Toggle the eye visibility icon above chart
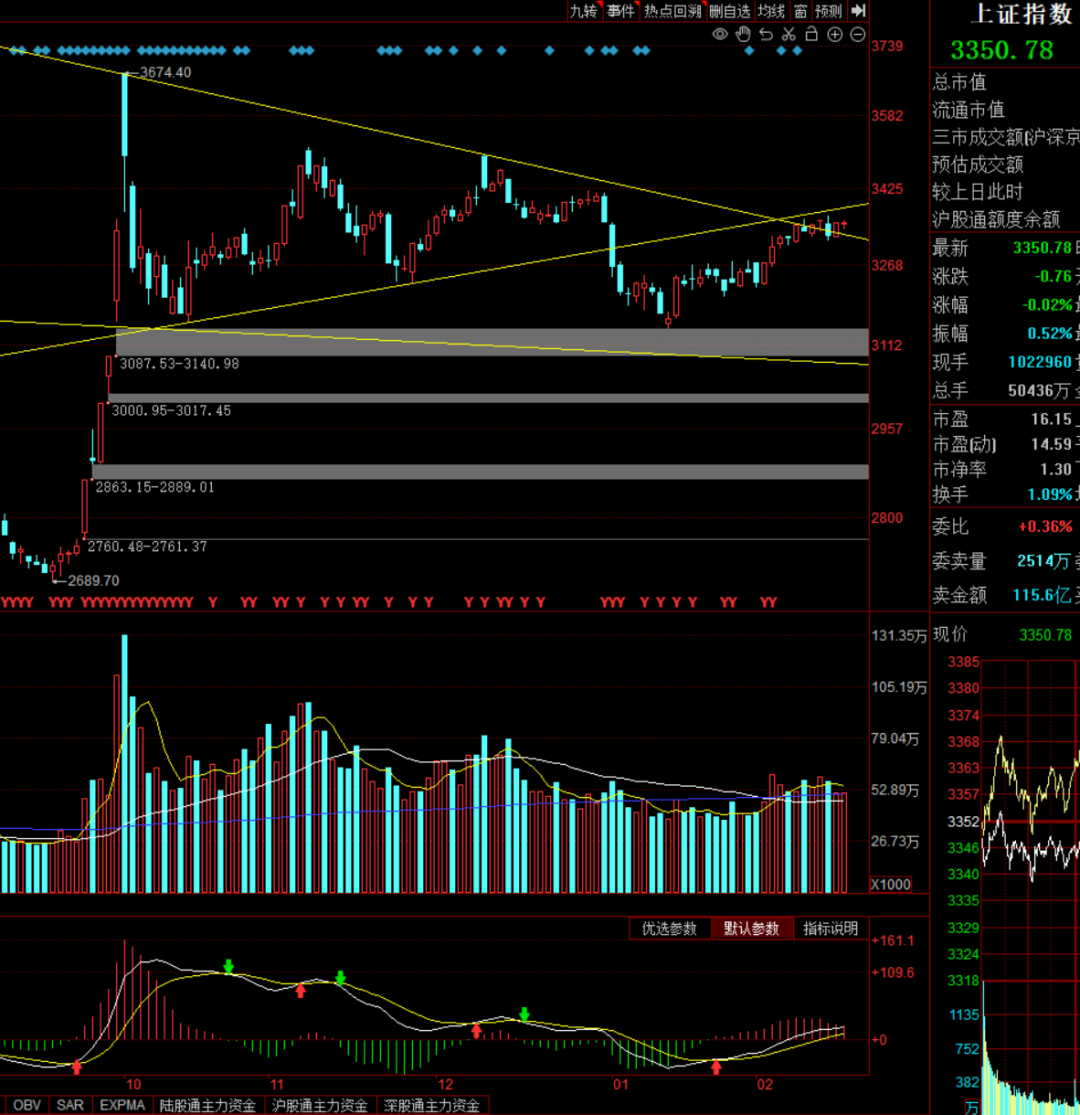 (720, 34)
